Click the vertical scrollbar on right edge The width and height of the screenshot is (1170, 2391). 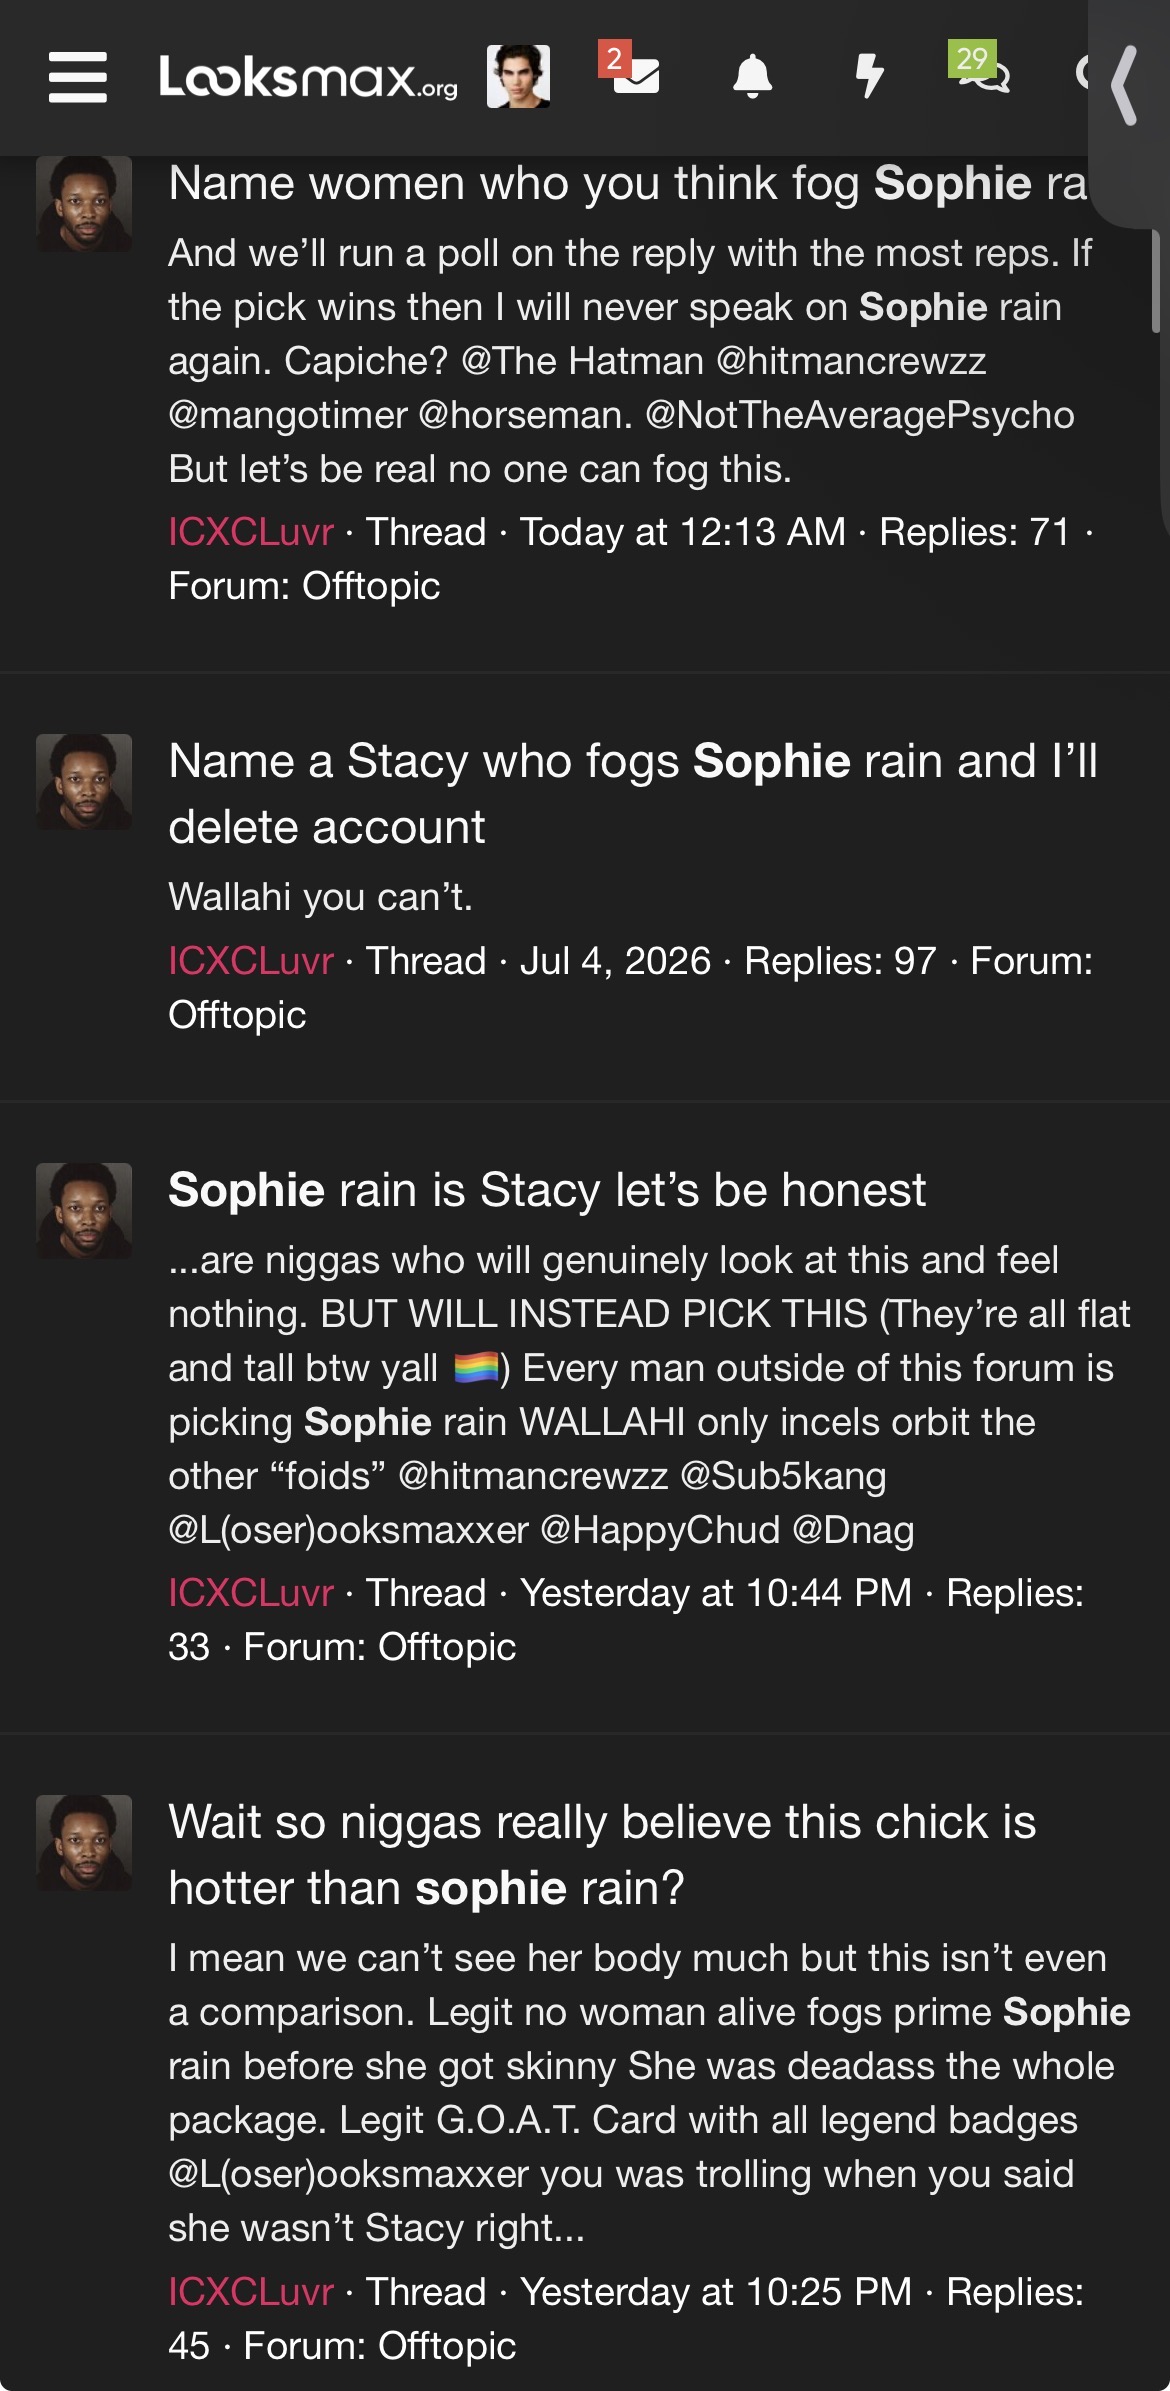click(1156, 281)
